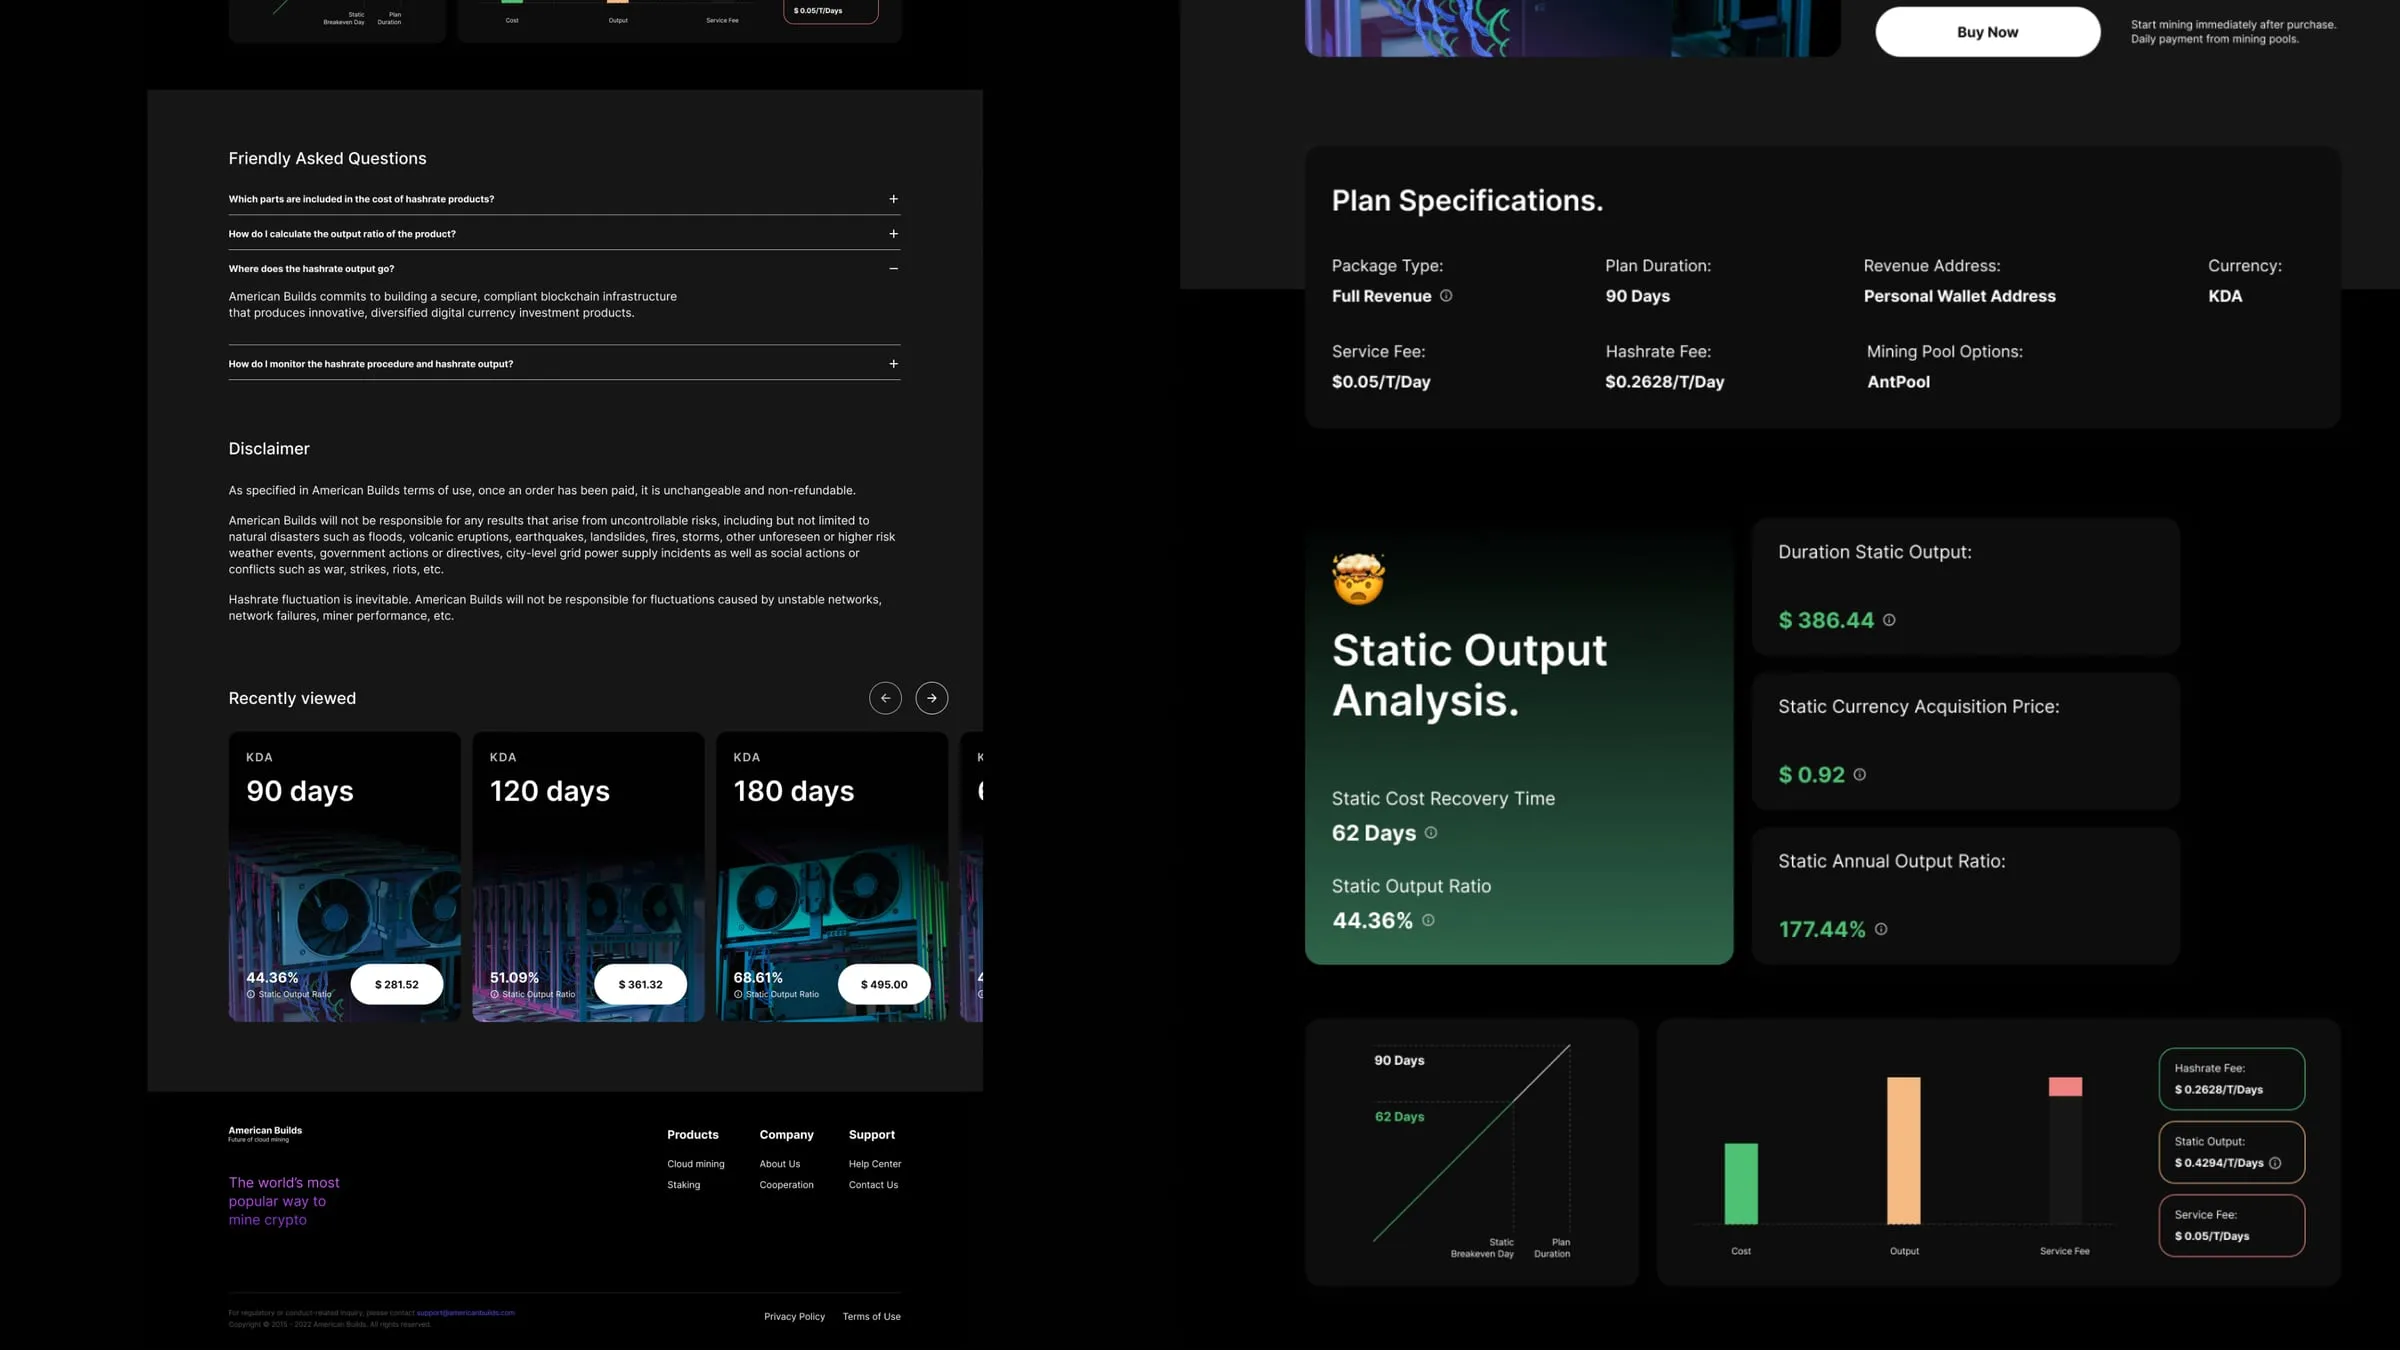The height and width of the screenshot is (1350, 2400).
Task: Open the KDA 180 days card
Action: pyautogui.click(x=832, y=877)
